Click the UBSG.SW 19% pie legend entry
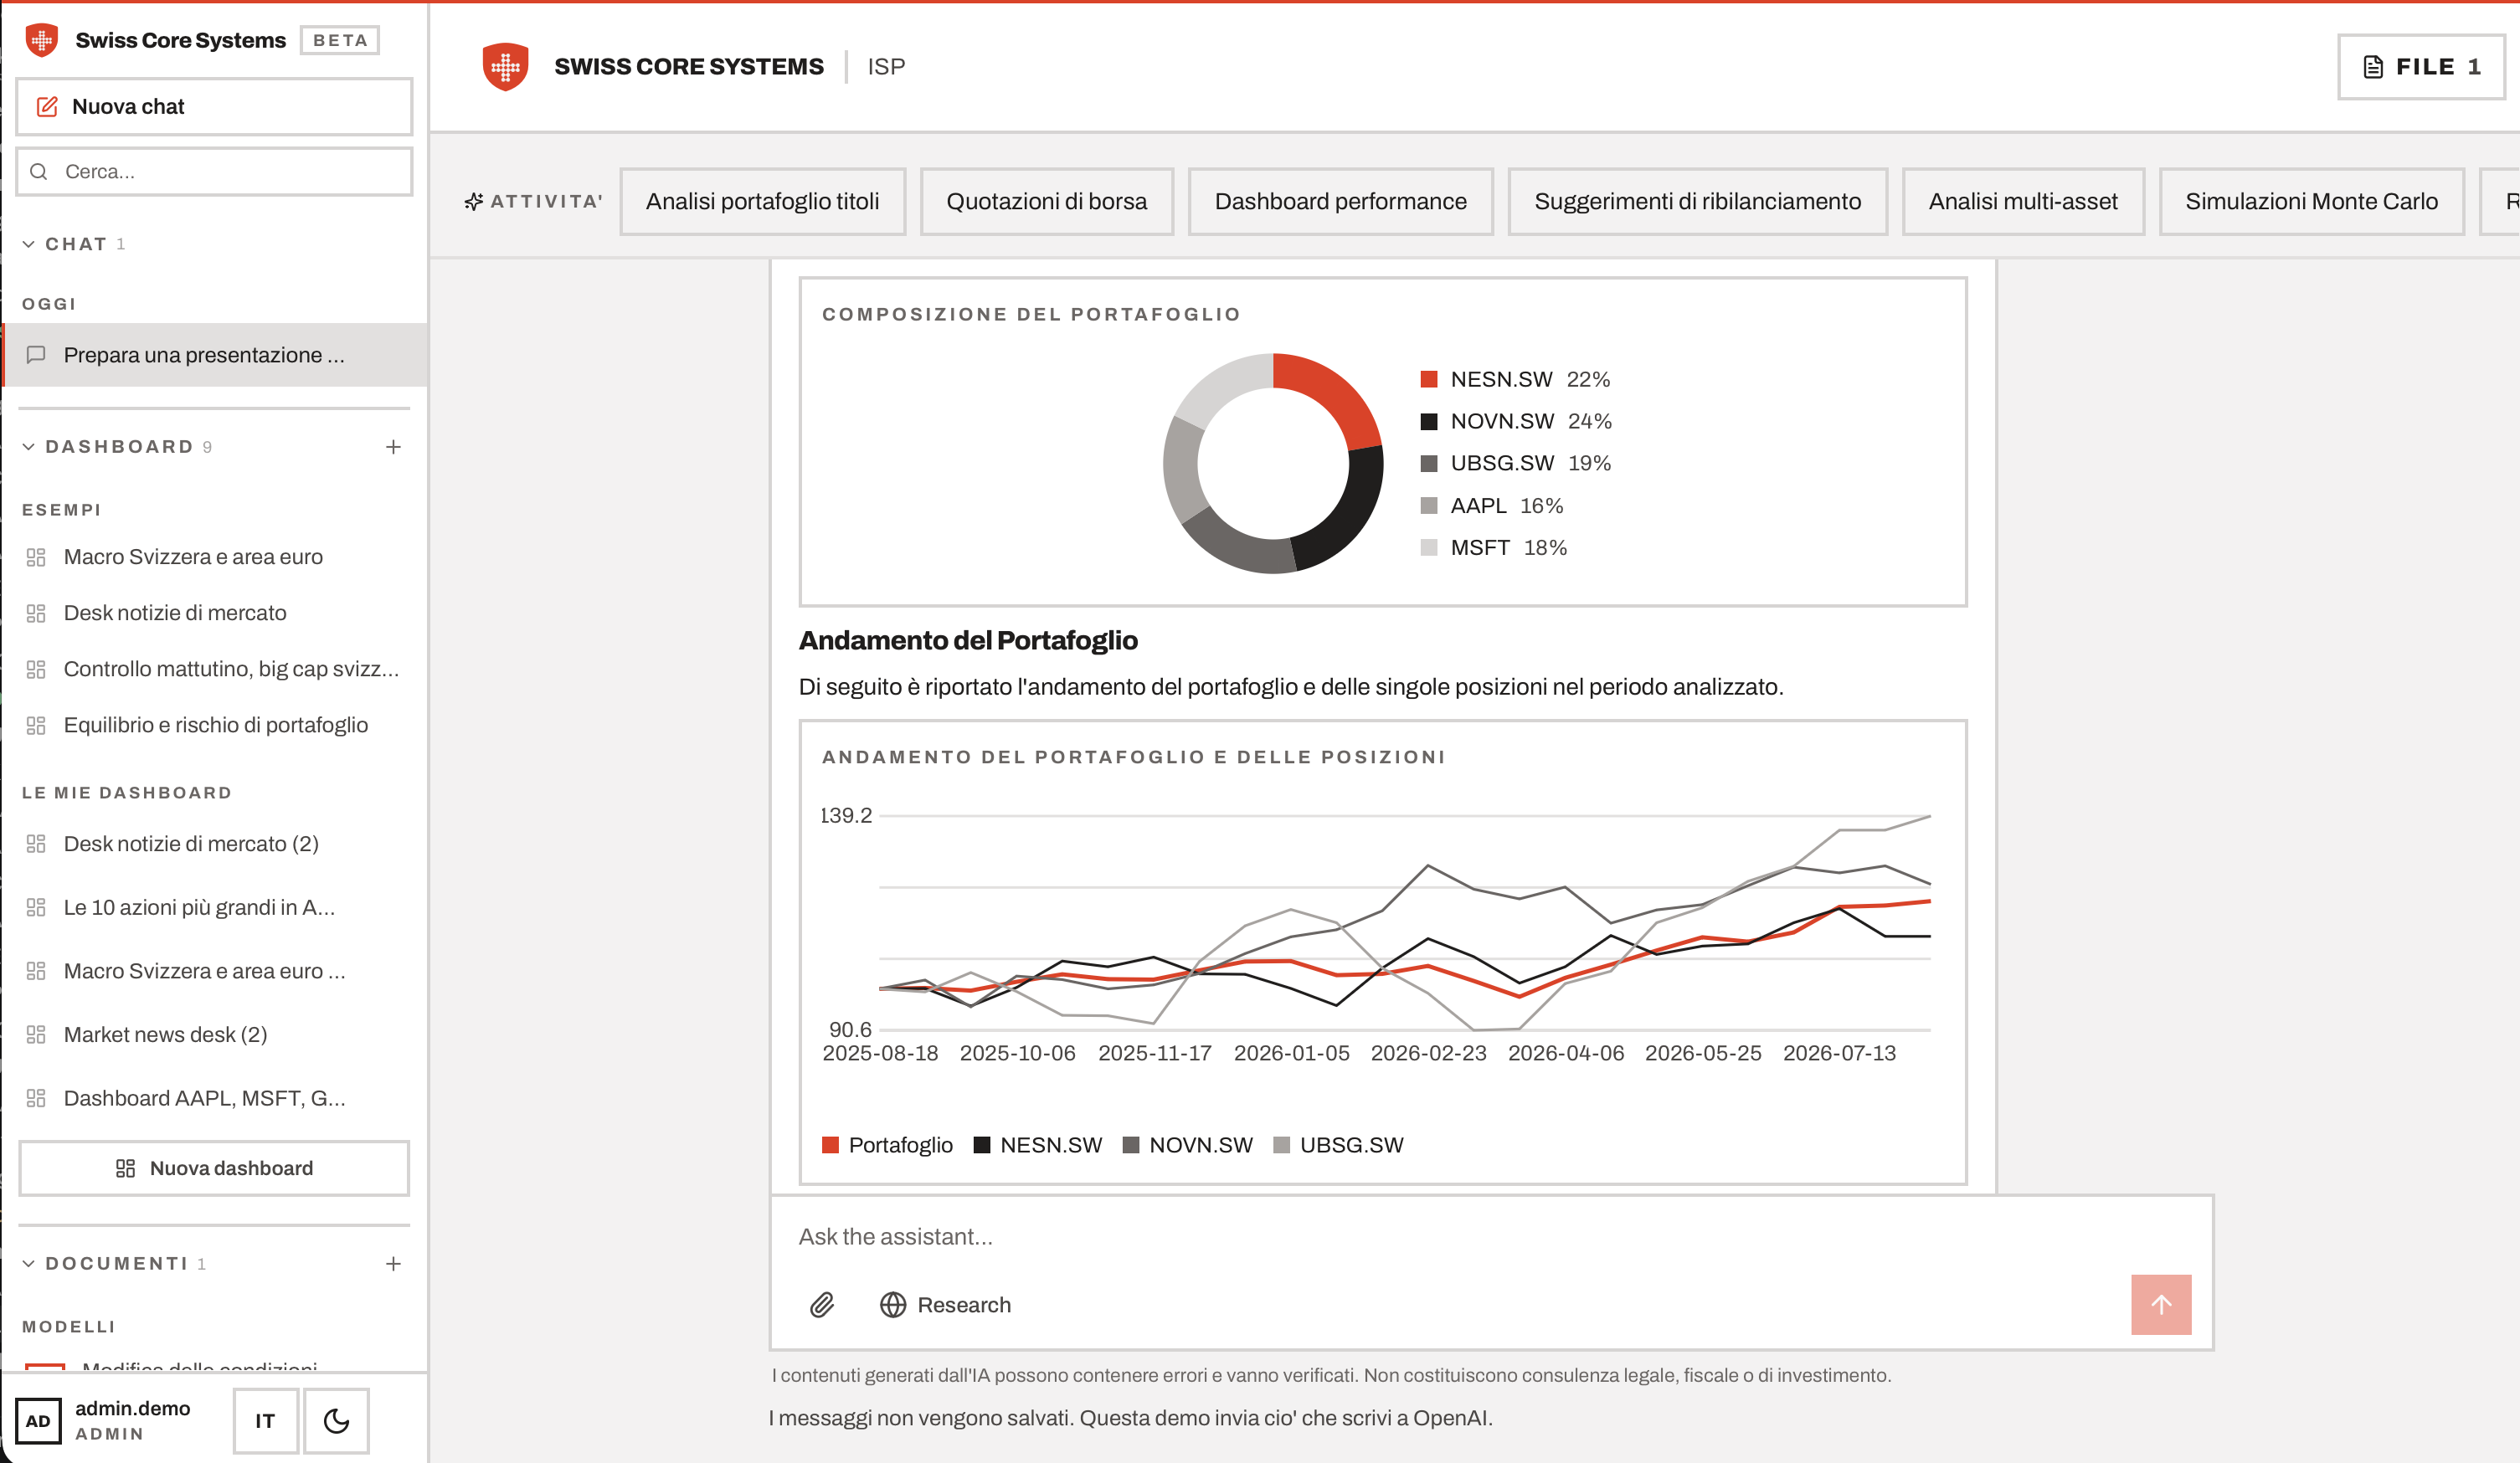Viewport: 2520px width, 1463px height. tap(1516, 464)
